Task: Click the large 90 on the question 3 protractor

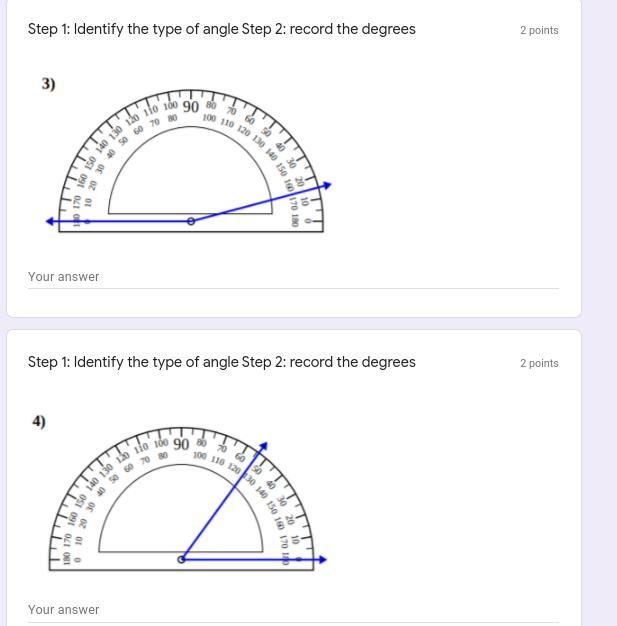Action: coord(190,107)
